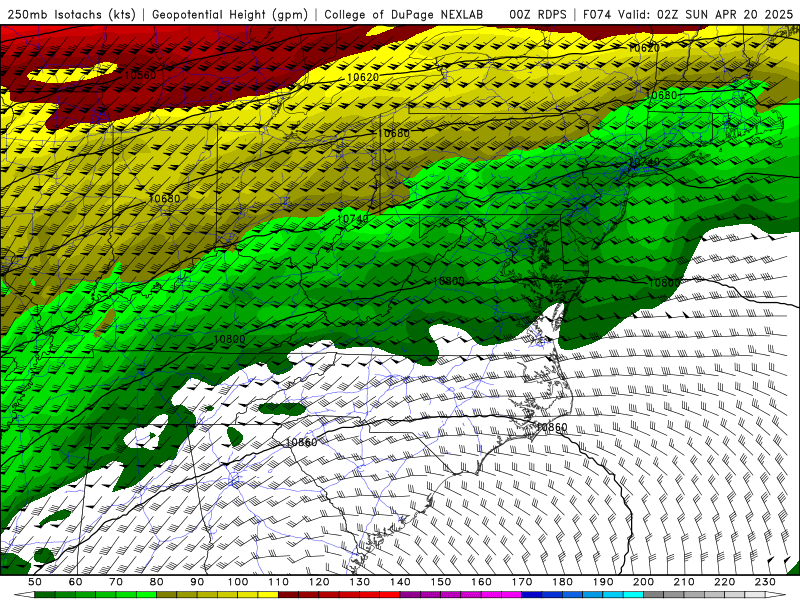Click the 200 label on the color scale

pos(643,582)
